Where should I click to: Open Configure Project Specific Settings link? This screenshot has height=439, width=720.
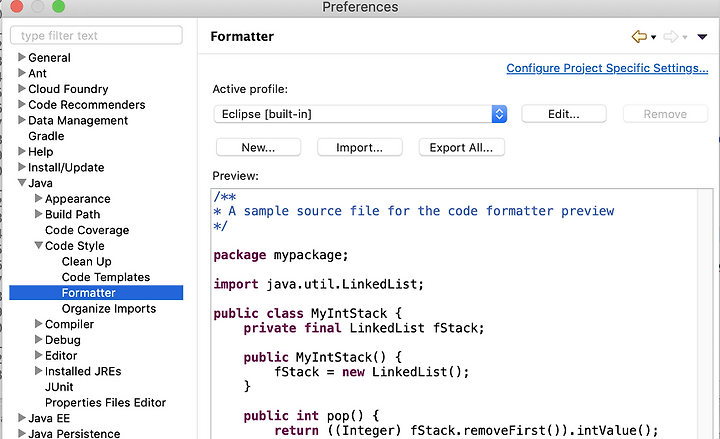point(607,68)
